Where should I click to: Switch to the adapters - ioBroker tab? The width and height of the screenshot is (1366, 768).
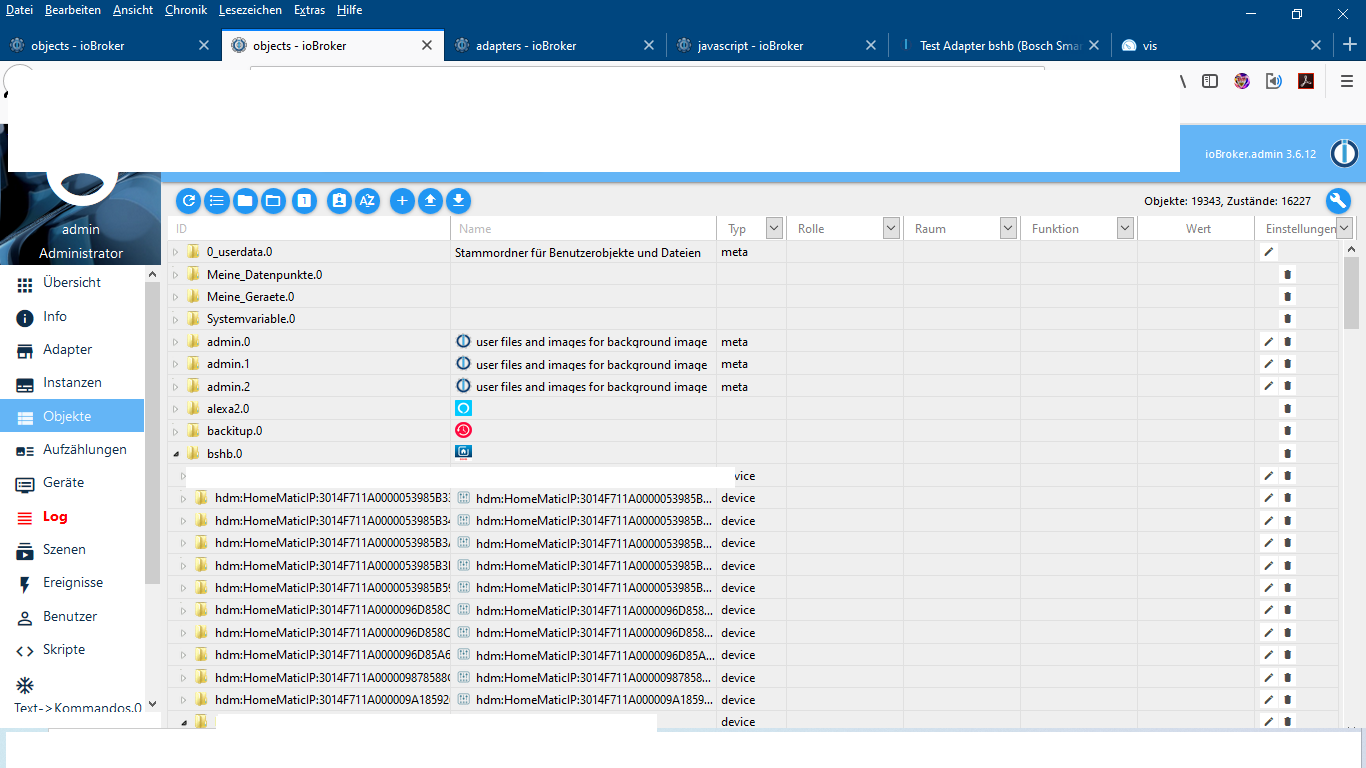[555, 45]
